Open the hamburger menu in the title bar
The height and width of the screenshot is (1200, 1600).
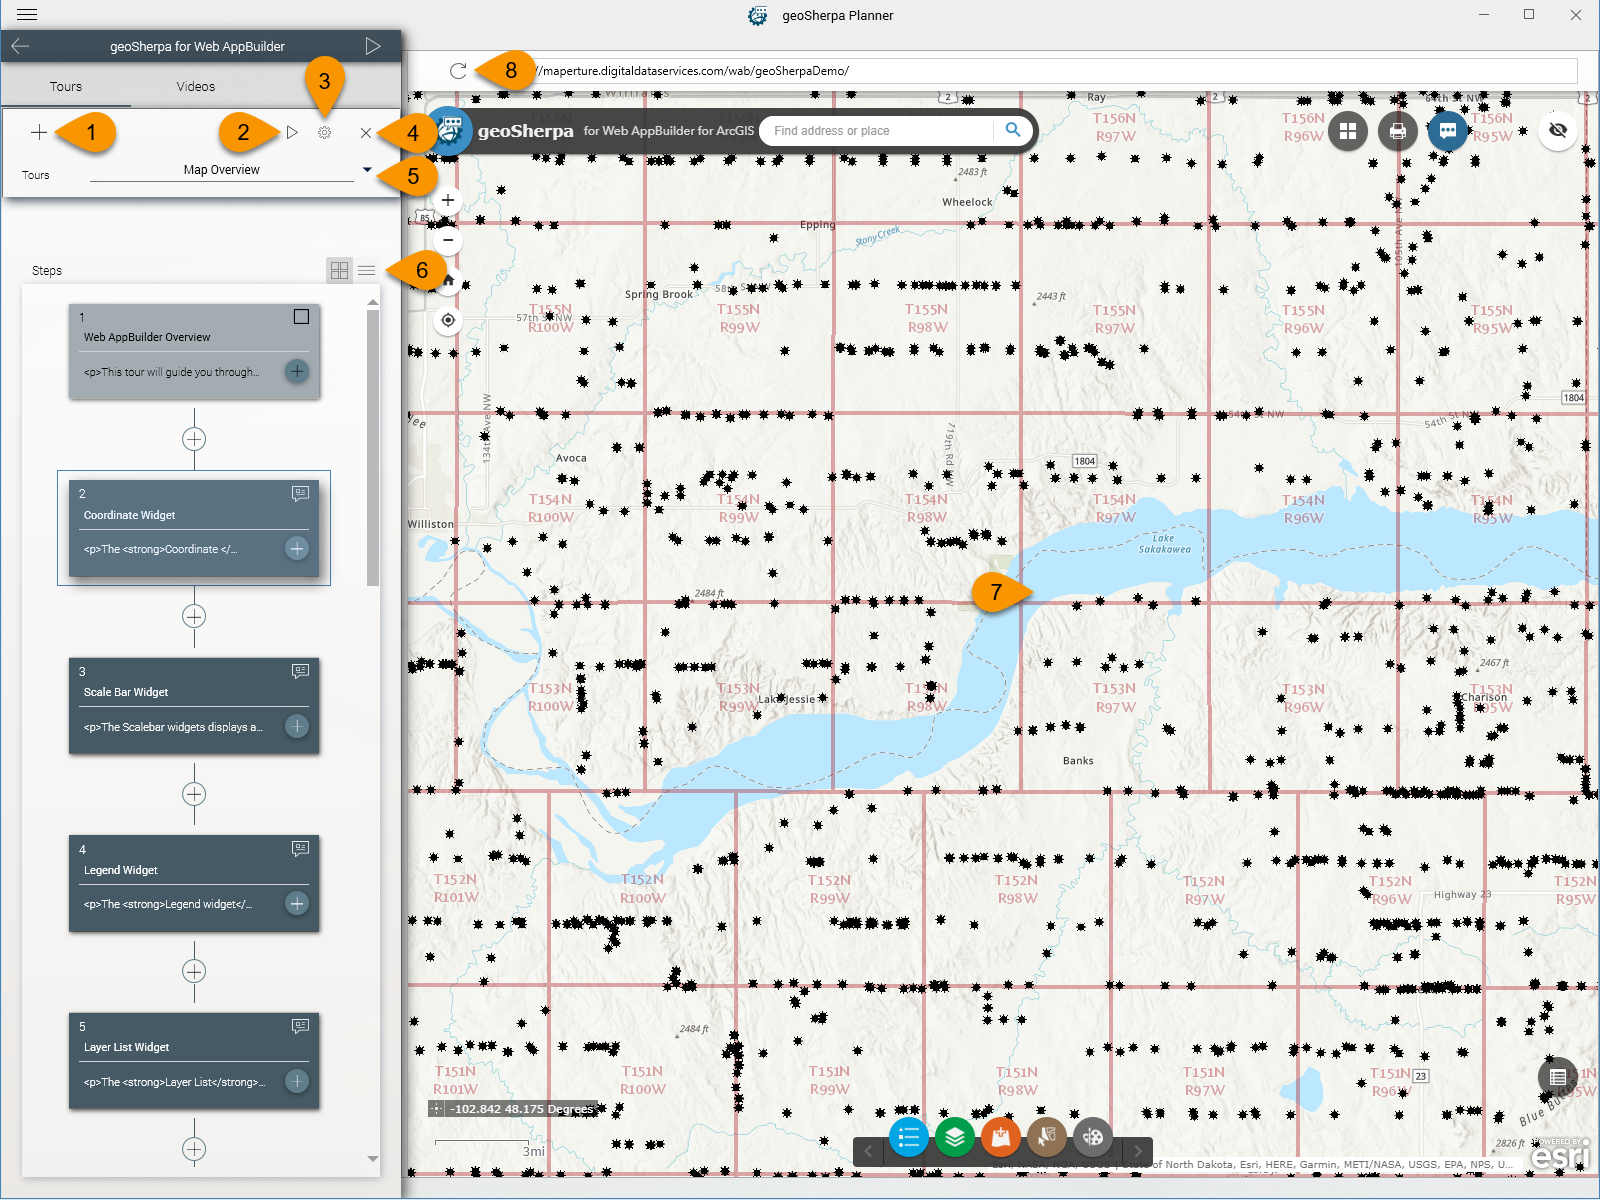(x=27, y=15)
